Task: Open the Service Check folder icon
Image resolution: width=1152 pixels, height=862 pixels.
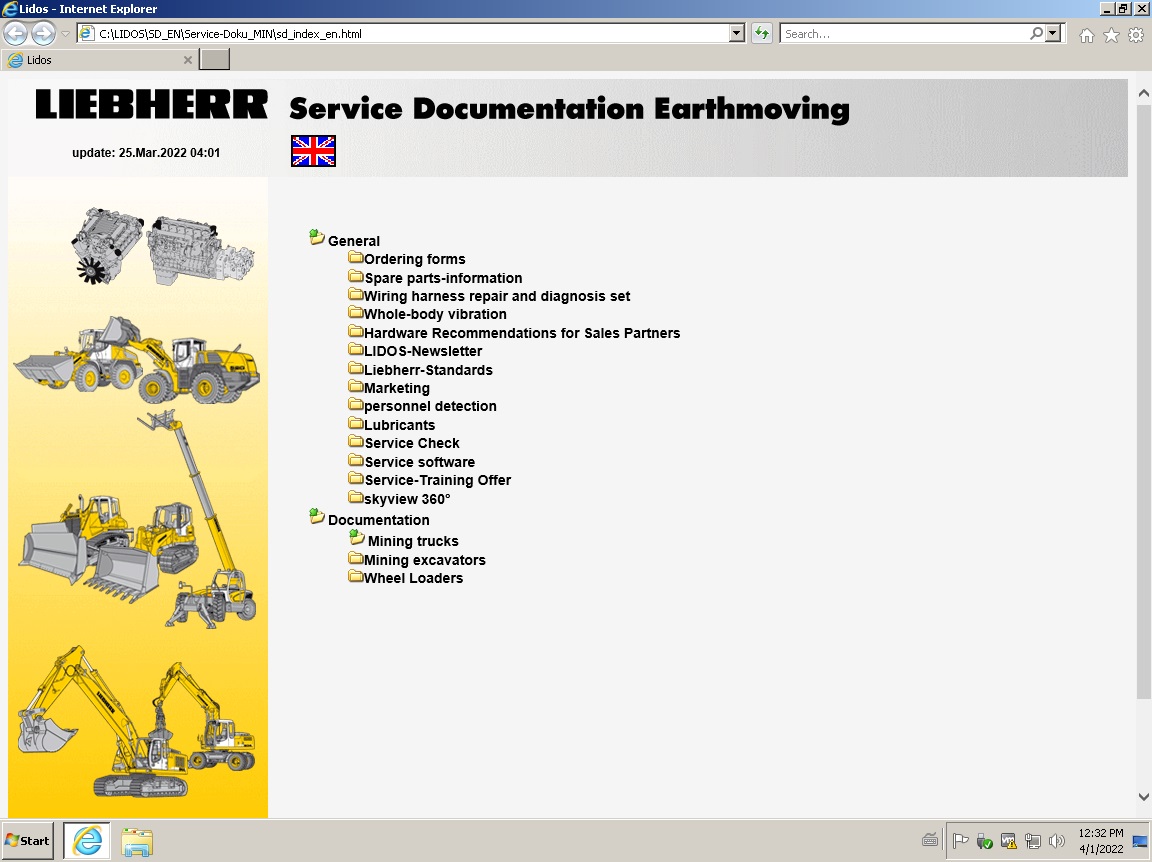Action: (x=356, y=442)
